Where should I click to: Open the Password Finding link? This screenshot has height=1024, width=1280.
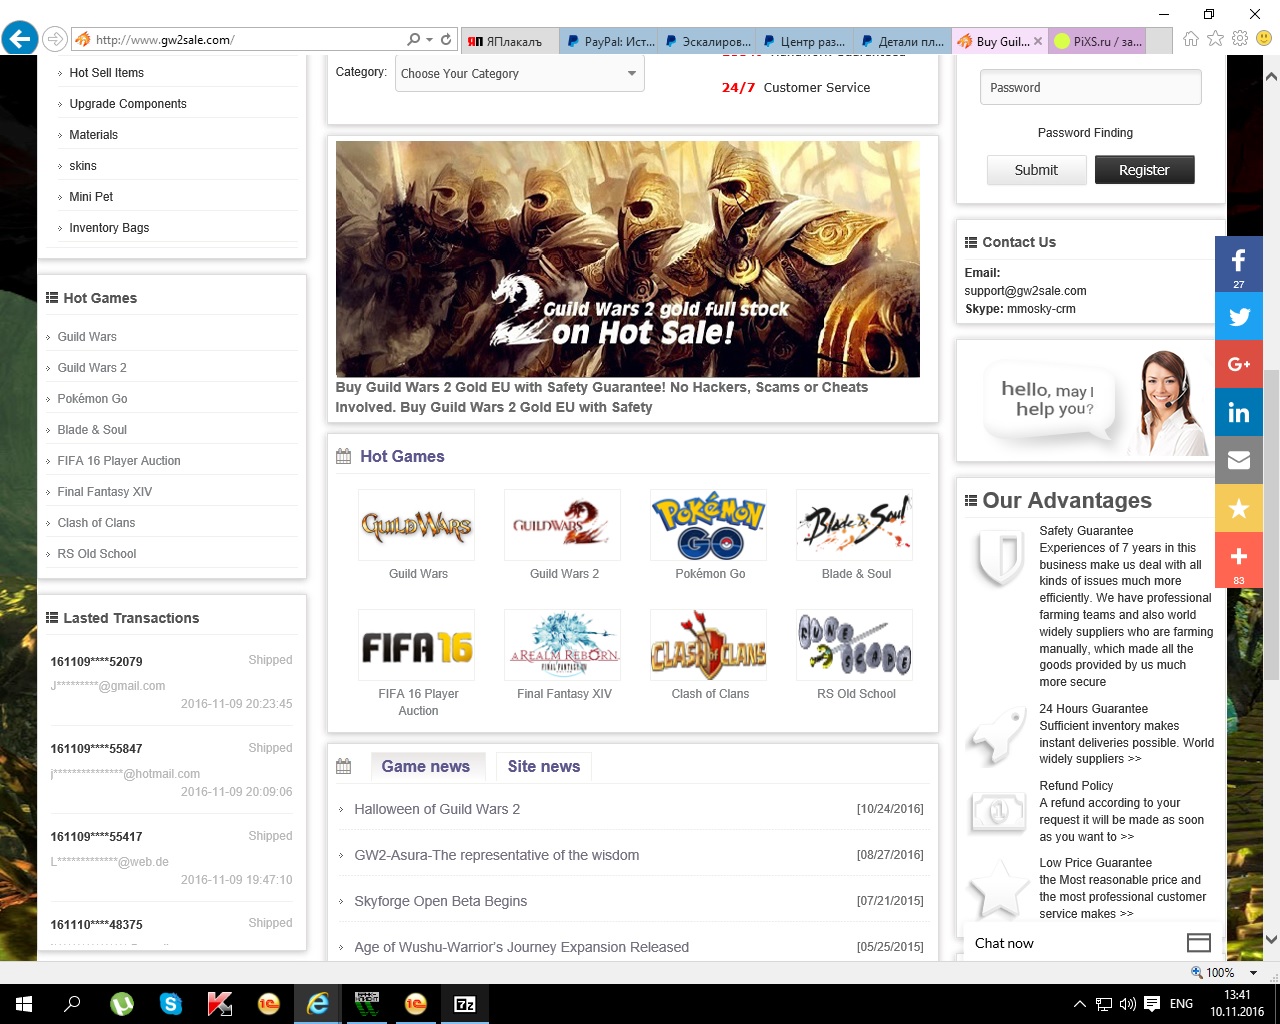click(x=1085, y=133)
